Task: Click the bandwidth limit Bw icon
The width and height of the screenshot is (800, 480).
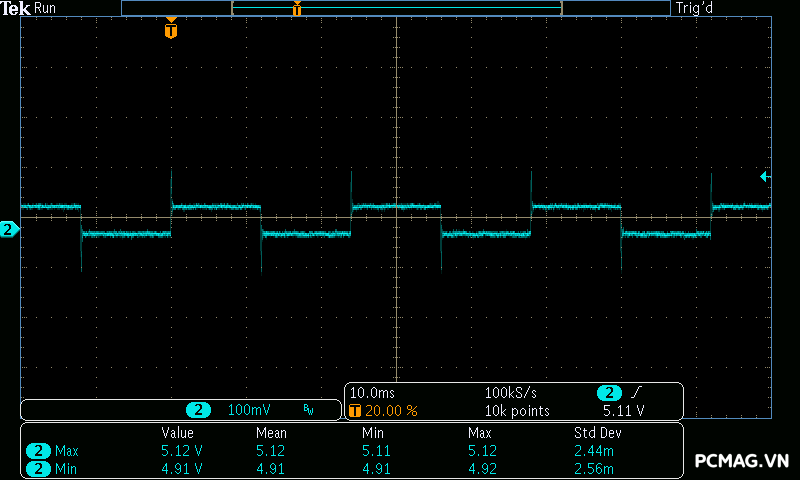Action: click(x=308, y=410)
